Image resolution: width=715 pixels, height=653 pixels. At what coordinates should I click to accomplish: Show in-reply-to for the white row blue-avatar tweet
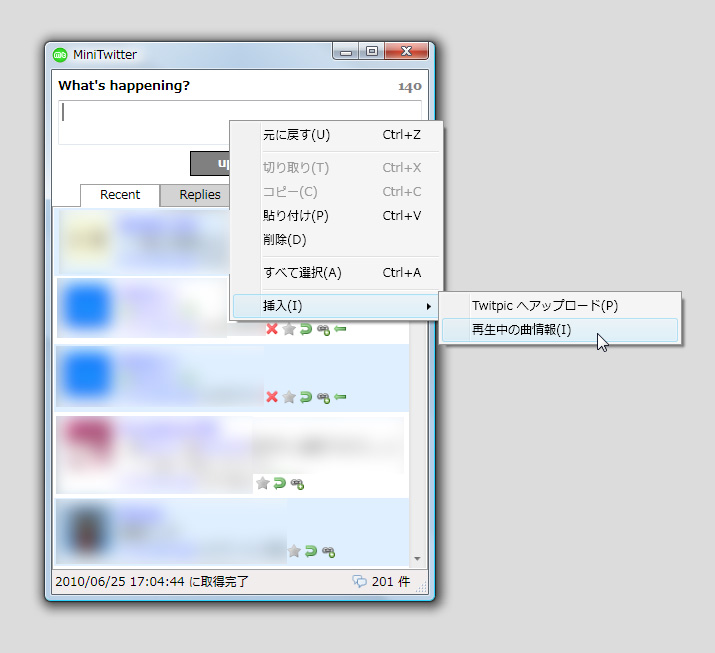pos(340,328)
